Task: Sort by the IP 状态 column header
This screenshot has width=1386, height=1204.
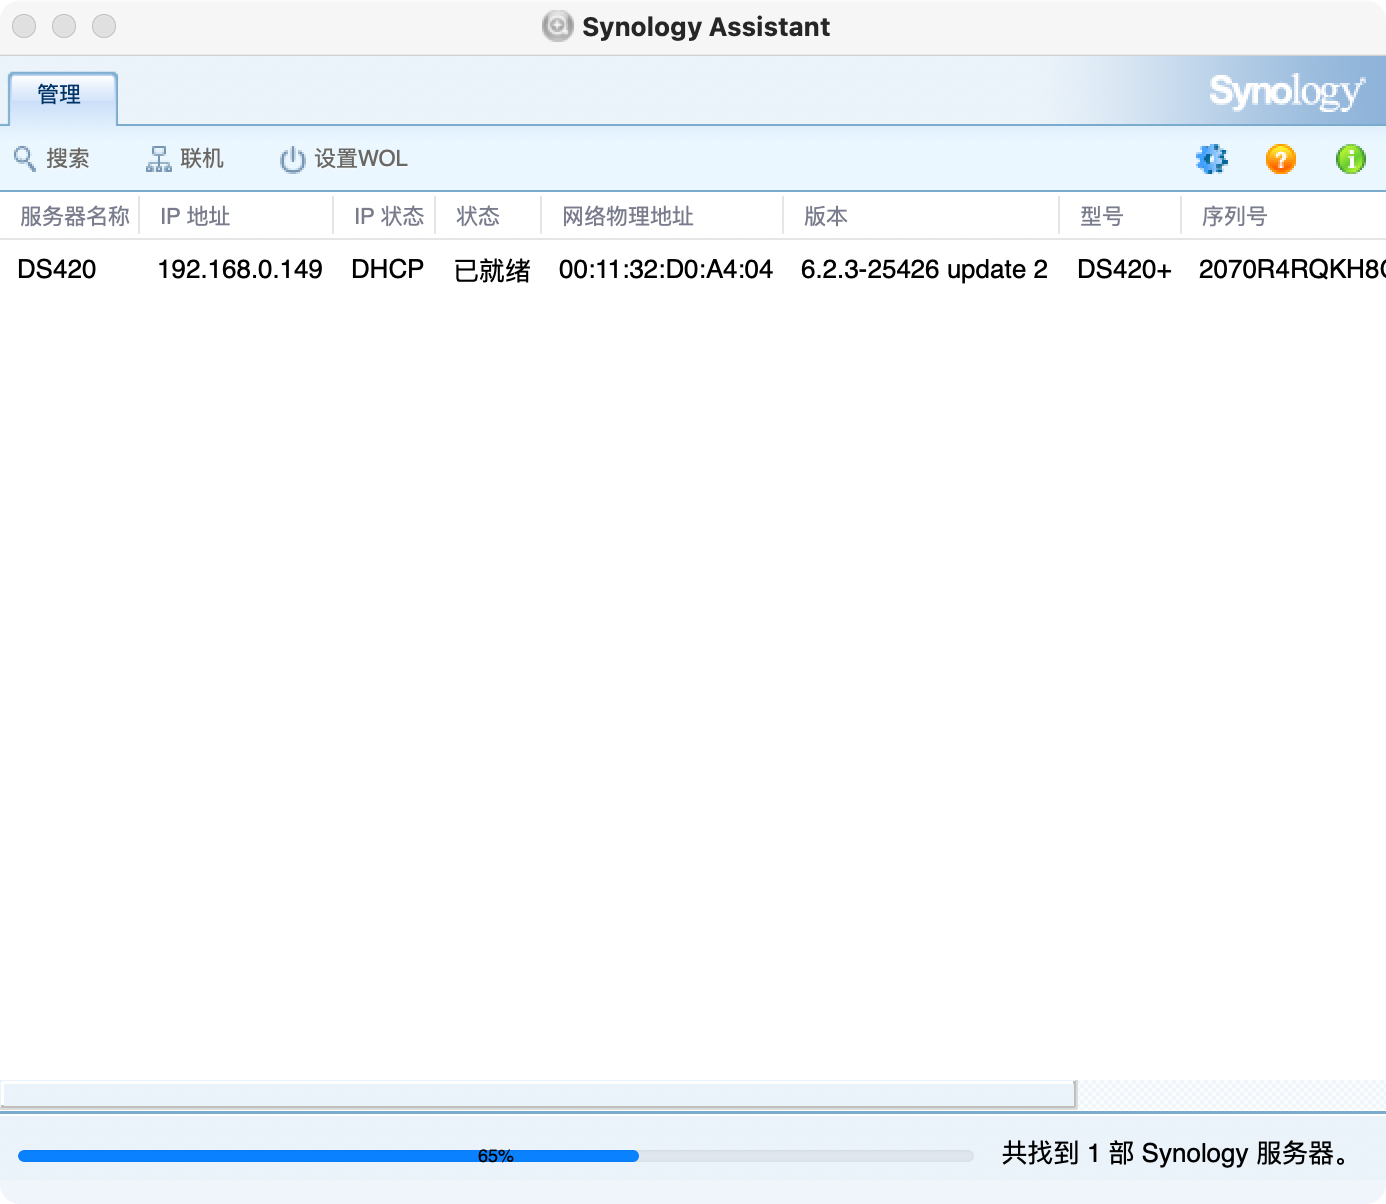Action: point(386,216)
